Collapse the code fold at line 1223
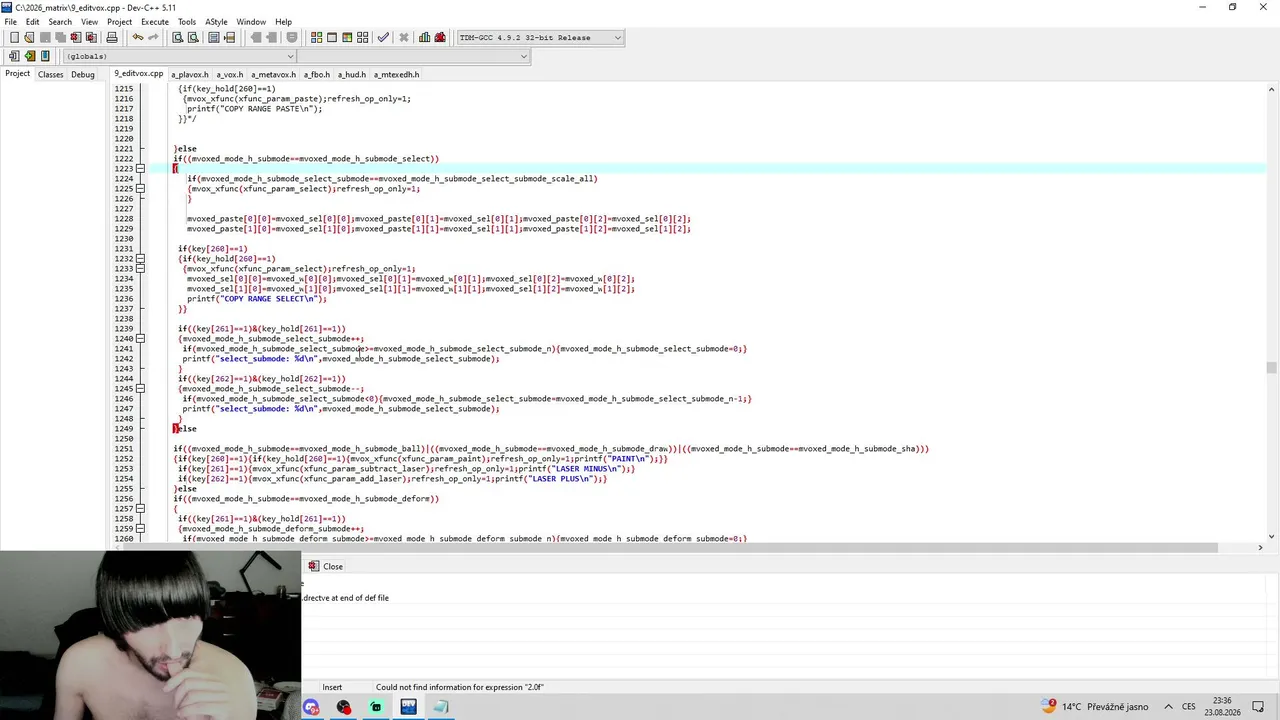The width and height of the screenshot is (1280, 720). [140, 169]
